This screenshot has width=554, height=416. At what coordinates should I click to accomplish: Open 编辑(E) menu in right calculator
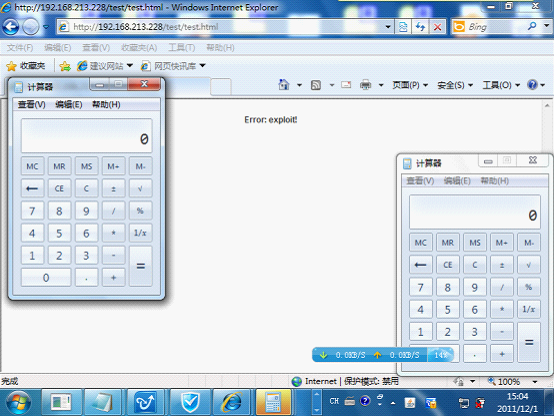(457, 181)
